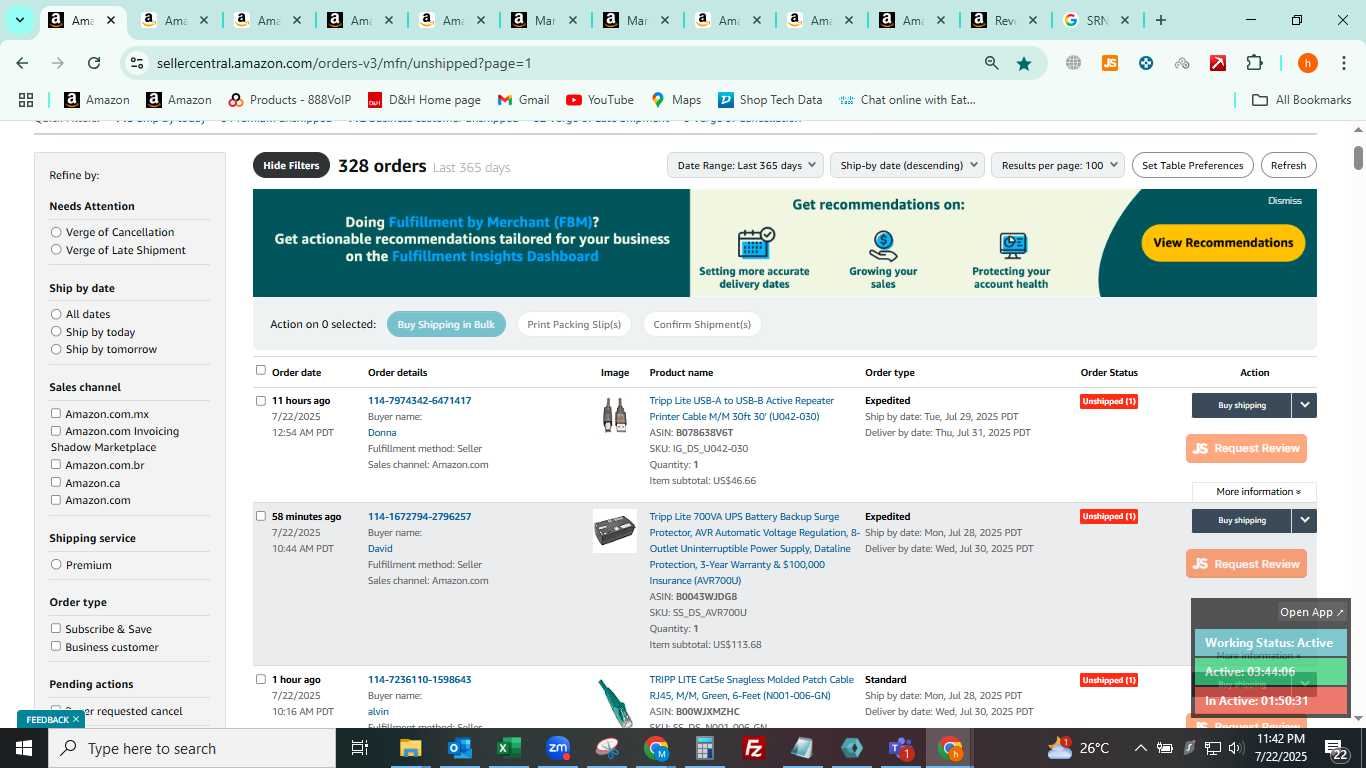Open FileZilla from the taskbar

point(754,748)
